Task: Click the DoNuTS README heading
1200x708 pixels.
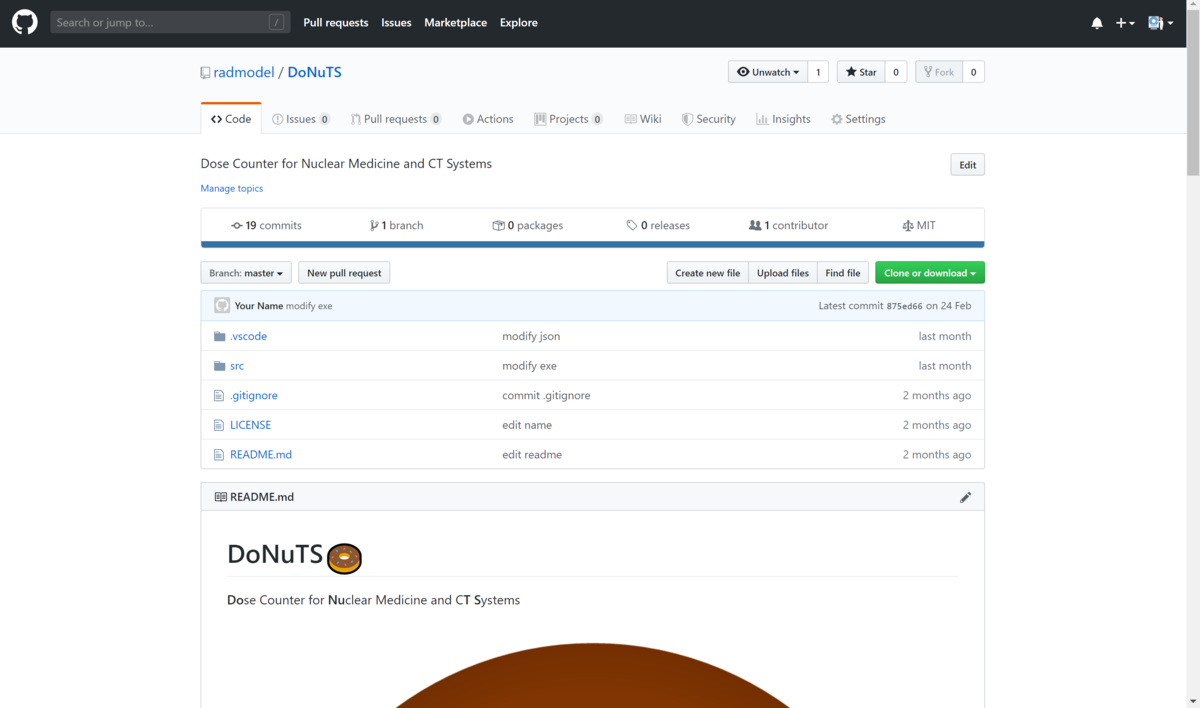Action: (x=275, y=554)
